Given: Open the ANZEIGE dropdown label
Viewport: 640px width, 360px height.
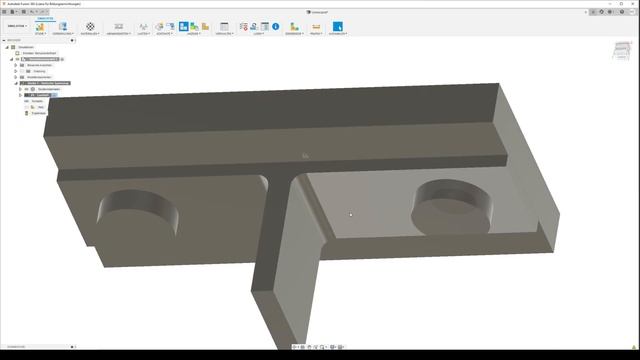Looking at the screenshot, I should (x=194, y=33).
